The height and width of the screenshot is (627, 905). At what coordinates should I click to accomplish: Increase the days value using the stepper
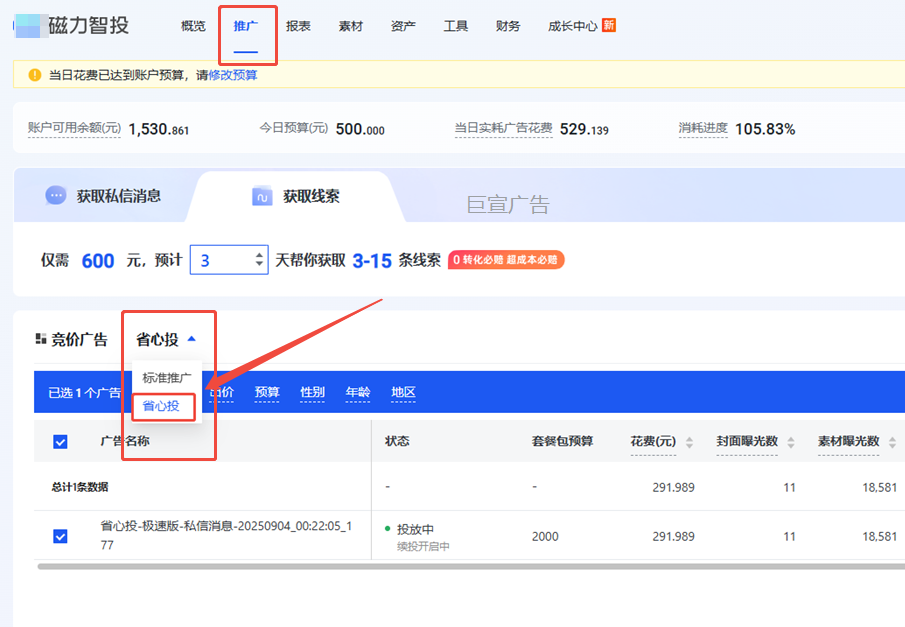pyautogui.click(x=260, y=253)
